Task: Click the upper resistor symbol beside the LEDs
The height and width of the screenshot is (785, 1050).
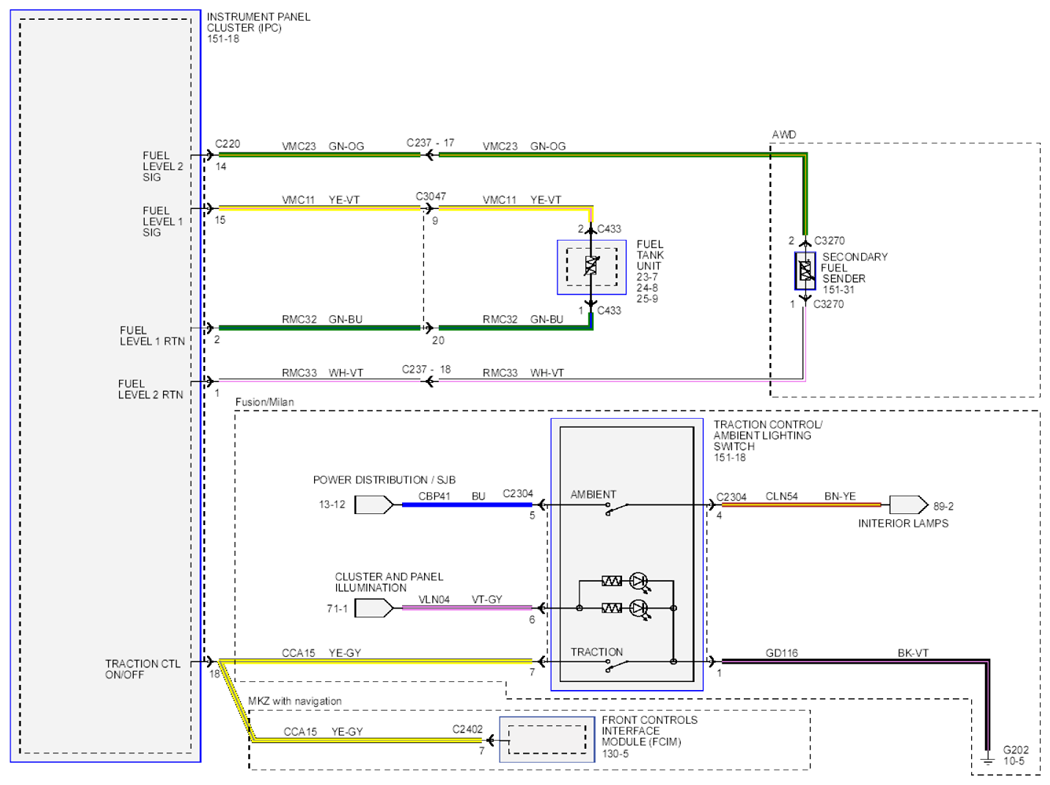Action: (x=611, y=581)
